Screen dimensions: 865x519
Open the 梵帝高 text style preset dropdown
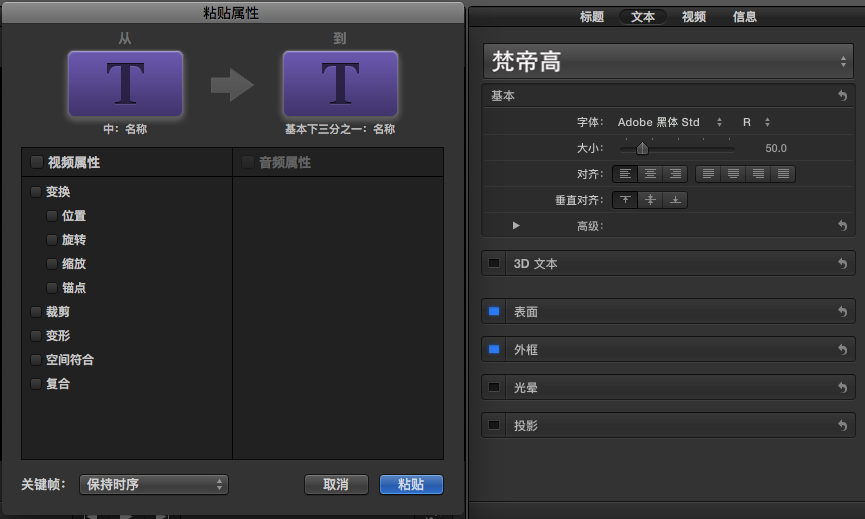669,61
